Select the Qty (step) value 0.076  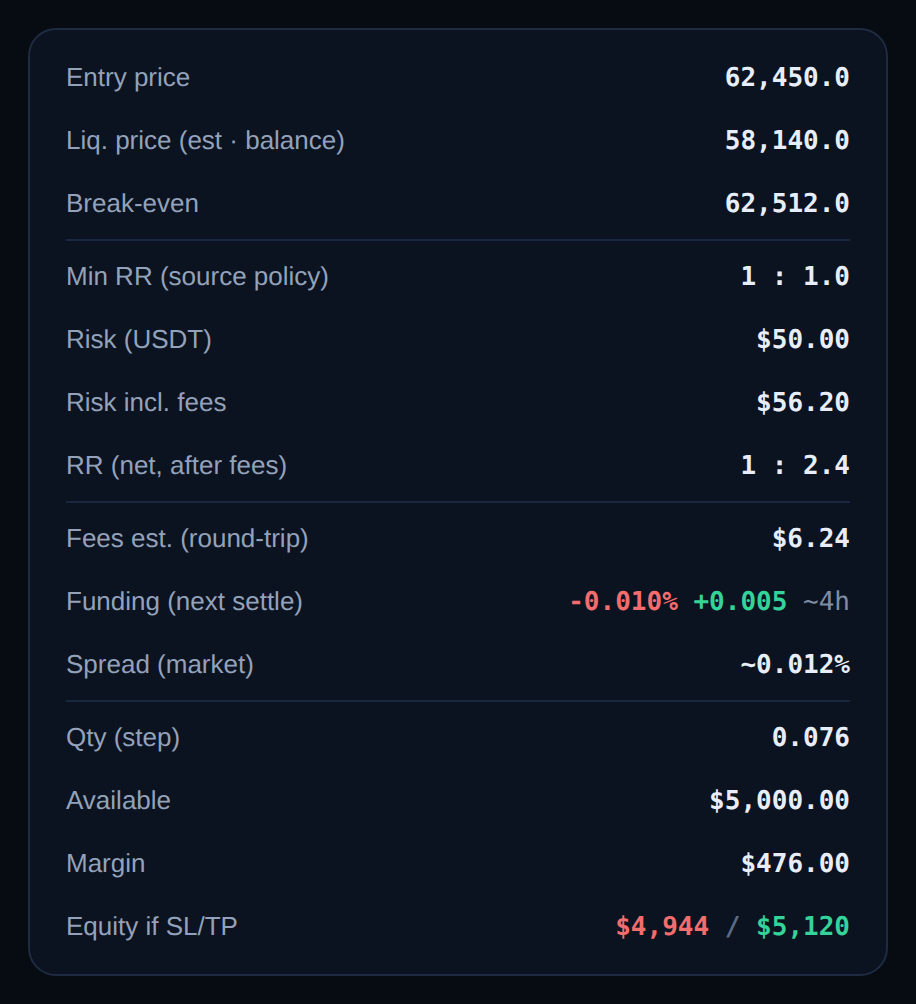[x=810, y=738]
